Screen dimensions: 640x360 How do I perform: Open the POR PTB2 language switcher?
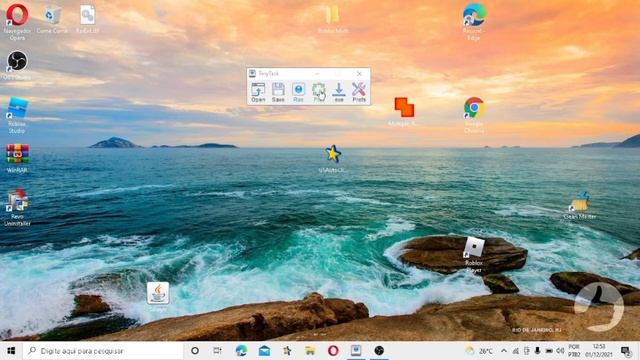pos(574,351)
